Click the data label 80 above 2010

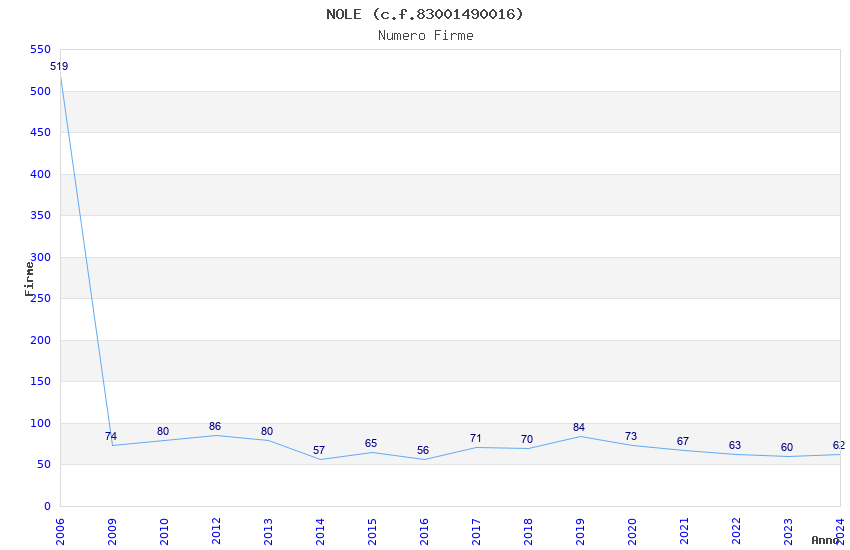click(x=163, y=431)
